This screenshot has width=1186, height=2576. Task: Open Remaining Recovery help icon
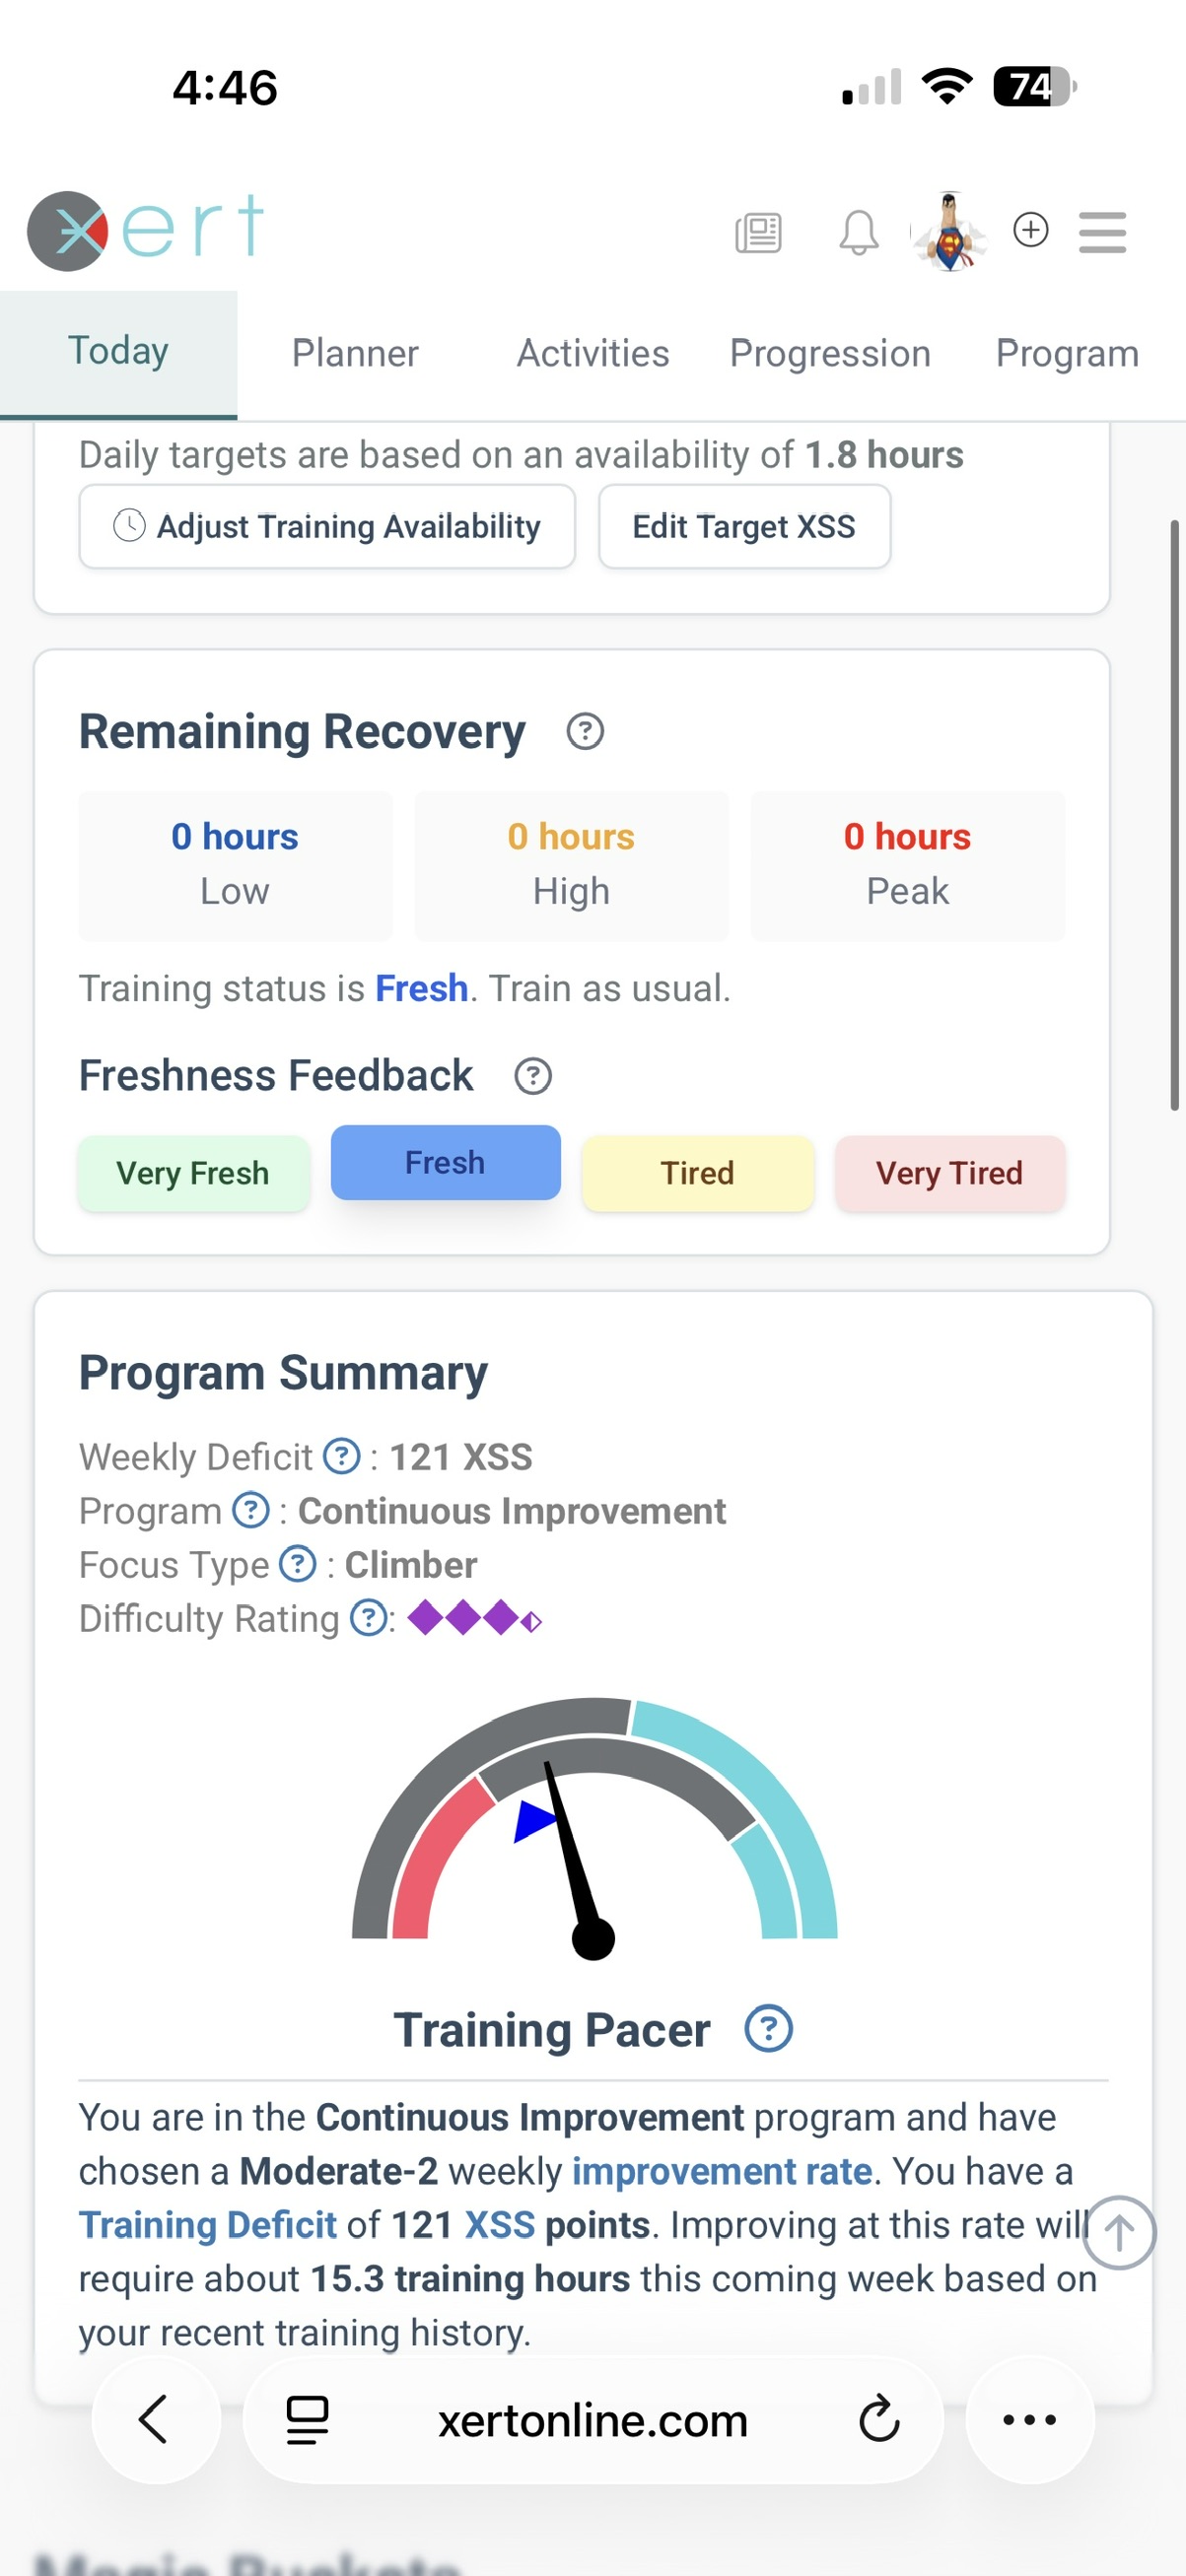pyautogui.click(x=585, y=732)
